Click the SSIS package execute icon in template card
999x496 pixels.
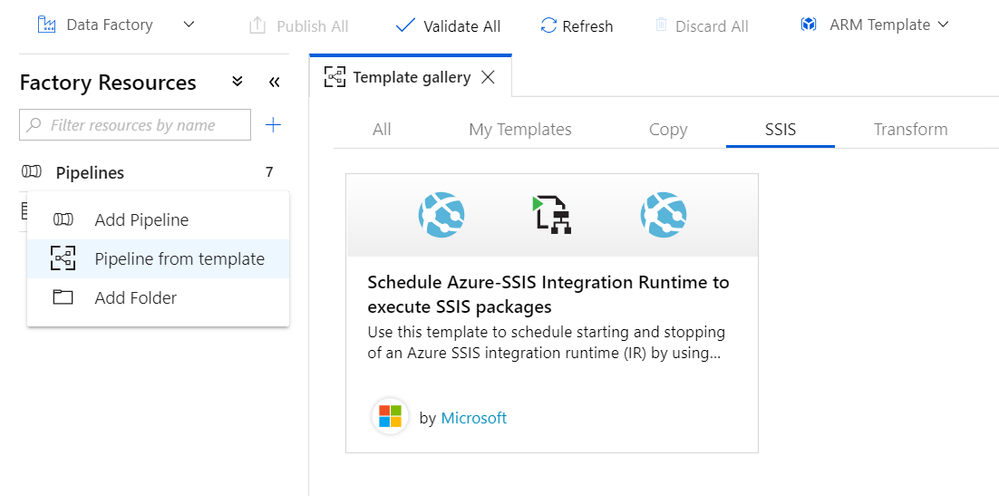pyautogui.click(x=551, y=215)
